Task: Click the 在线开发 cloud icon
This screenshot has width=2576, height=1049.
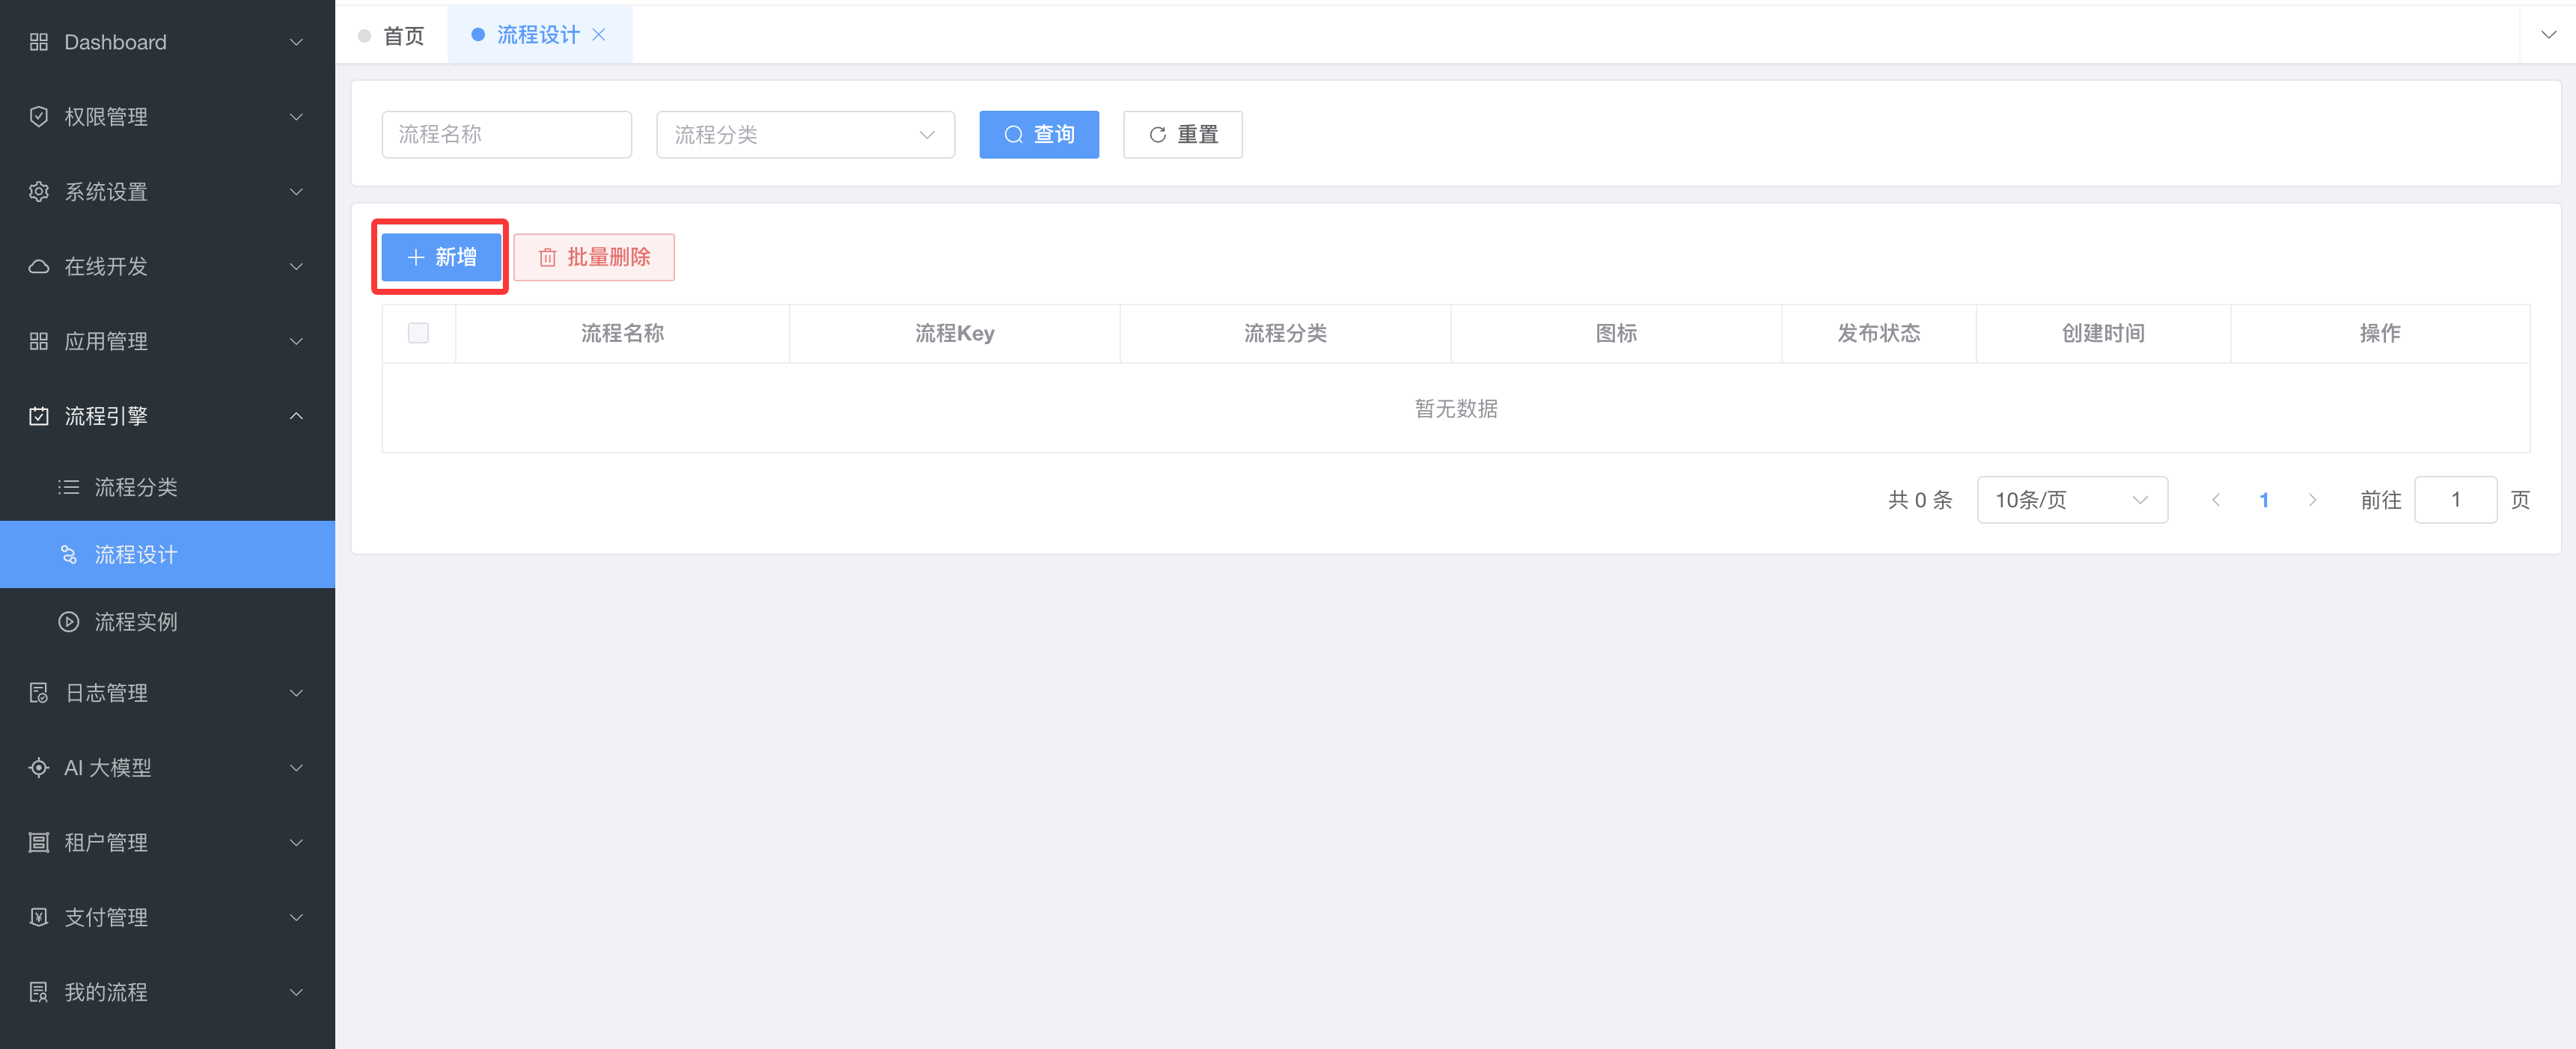Action: click(x=38, y=267)
